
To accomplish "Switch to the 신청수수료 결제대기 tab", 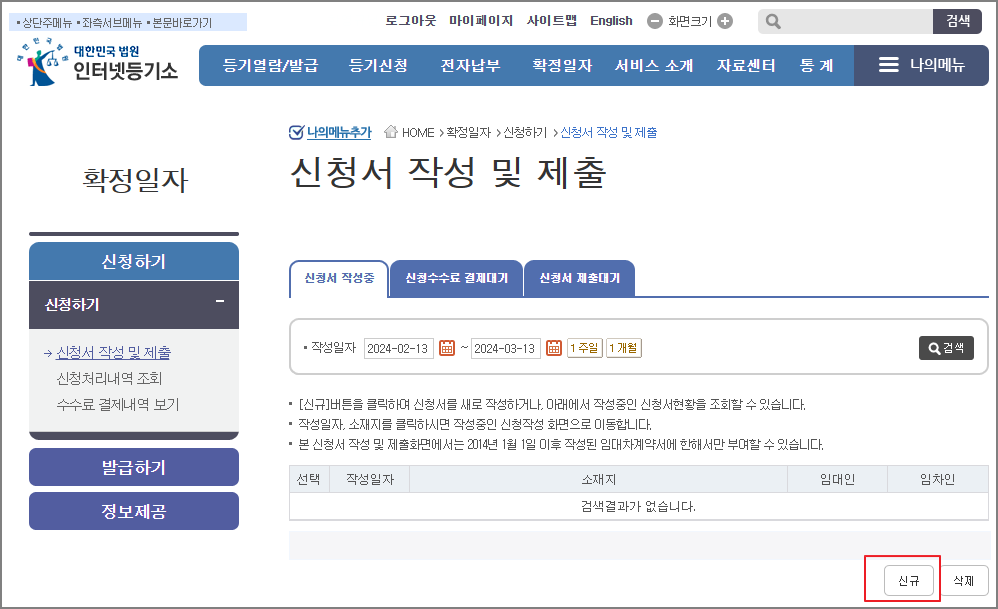I will (x=456, y=279).
